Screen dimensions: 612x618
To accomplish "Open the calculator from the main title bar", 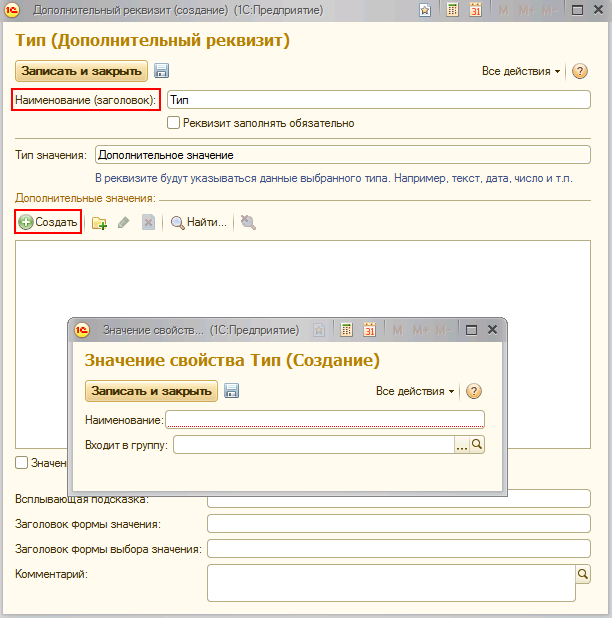I will (x=452, y=10).
